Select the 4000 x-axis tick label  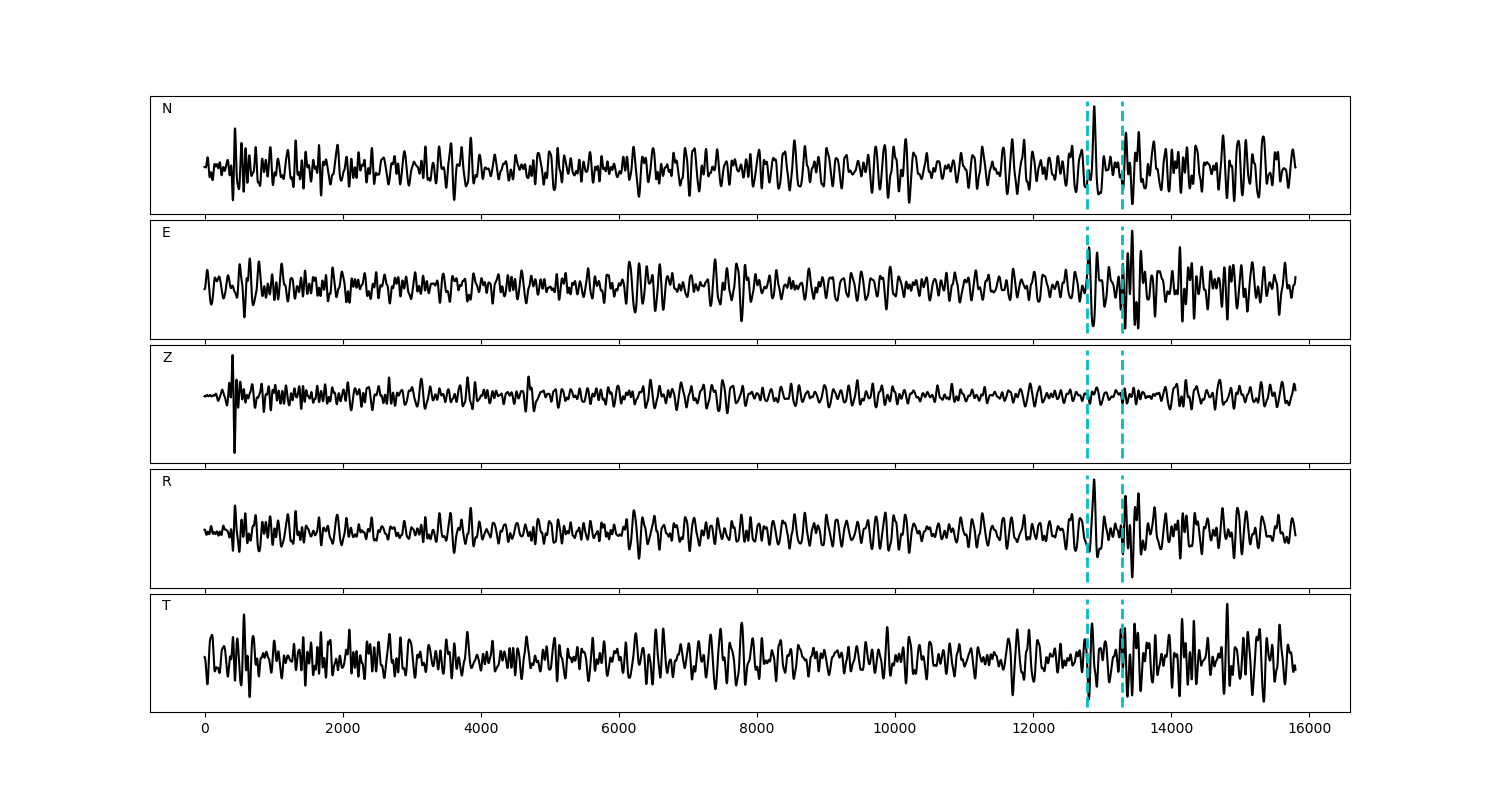(481, 730)
